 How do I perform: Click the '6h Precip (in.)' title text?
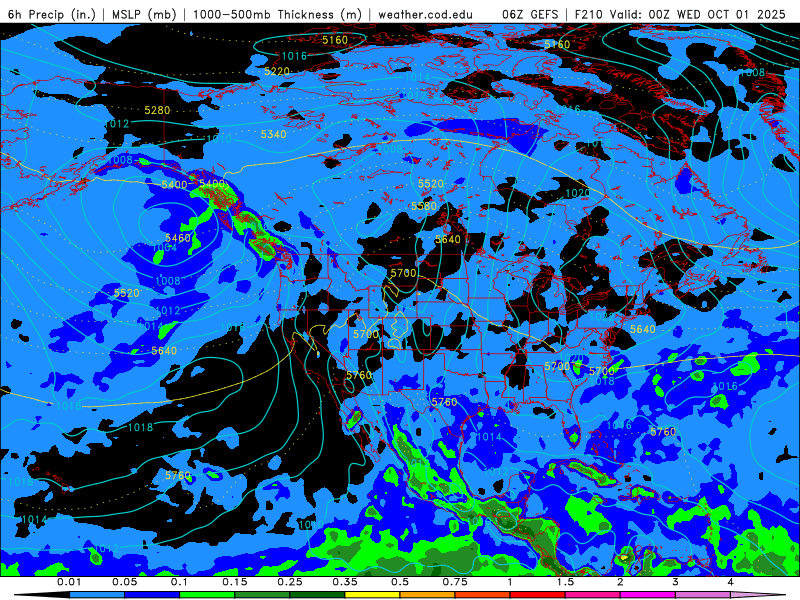pos(52,14)
